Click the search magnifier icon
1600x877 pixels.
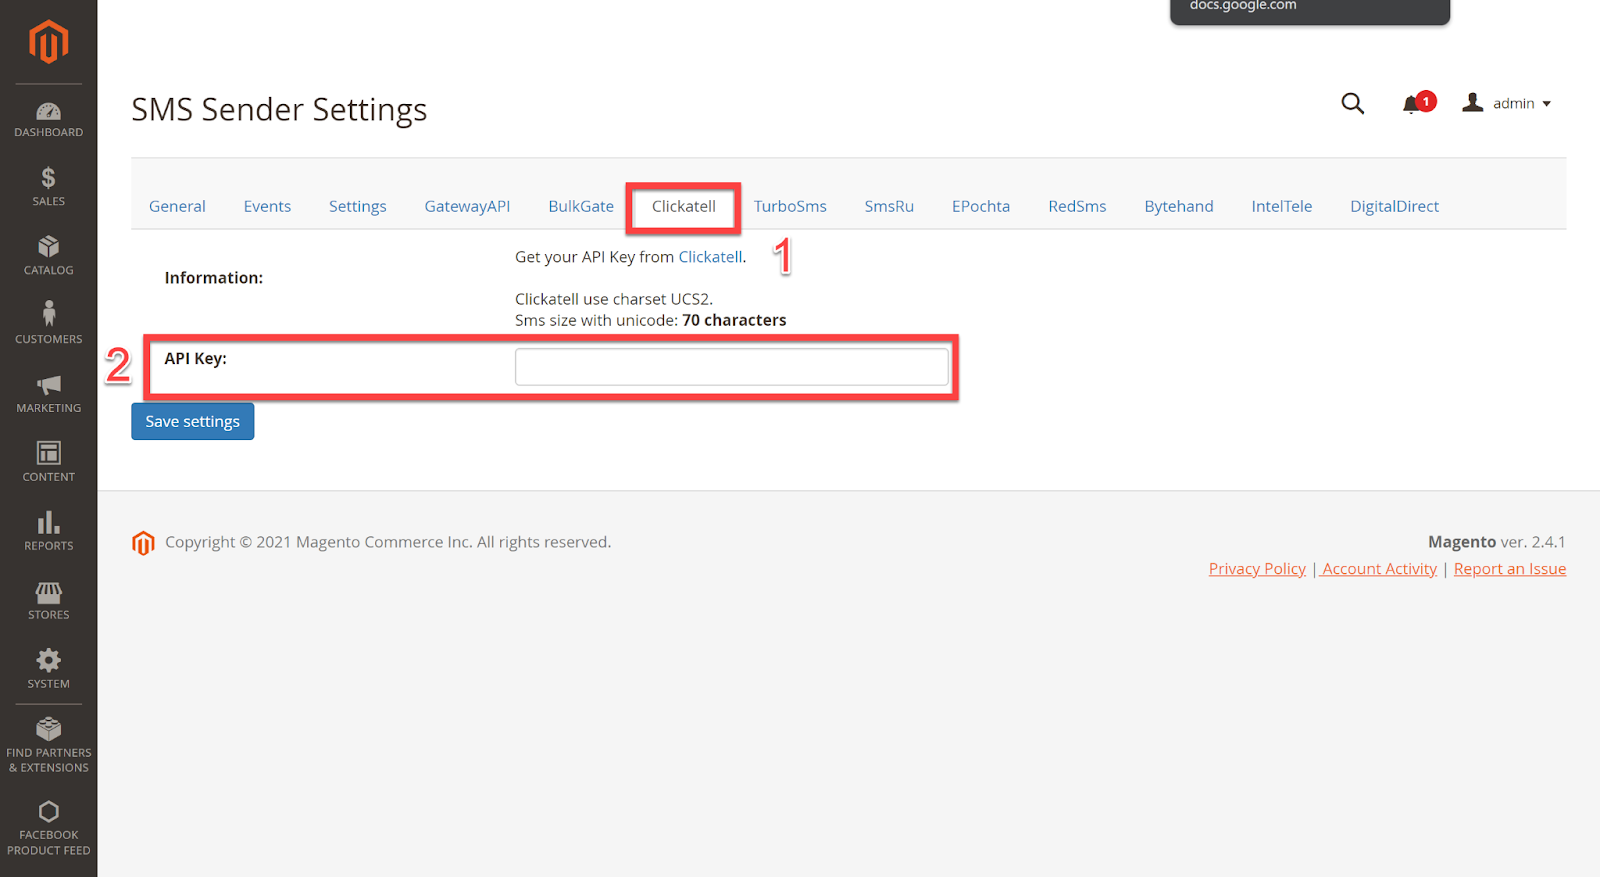[1352, 103]
